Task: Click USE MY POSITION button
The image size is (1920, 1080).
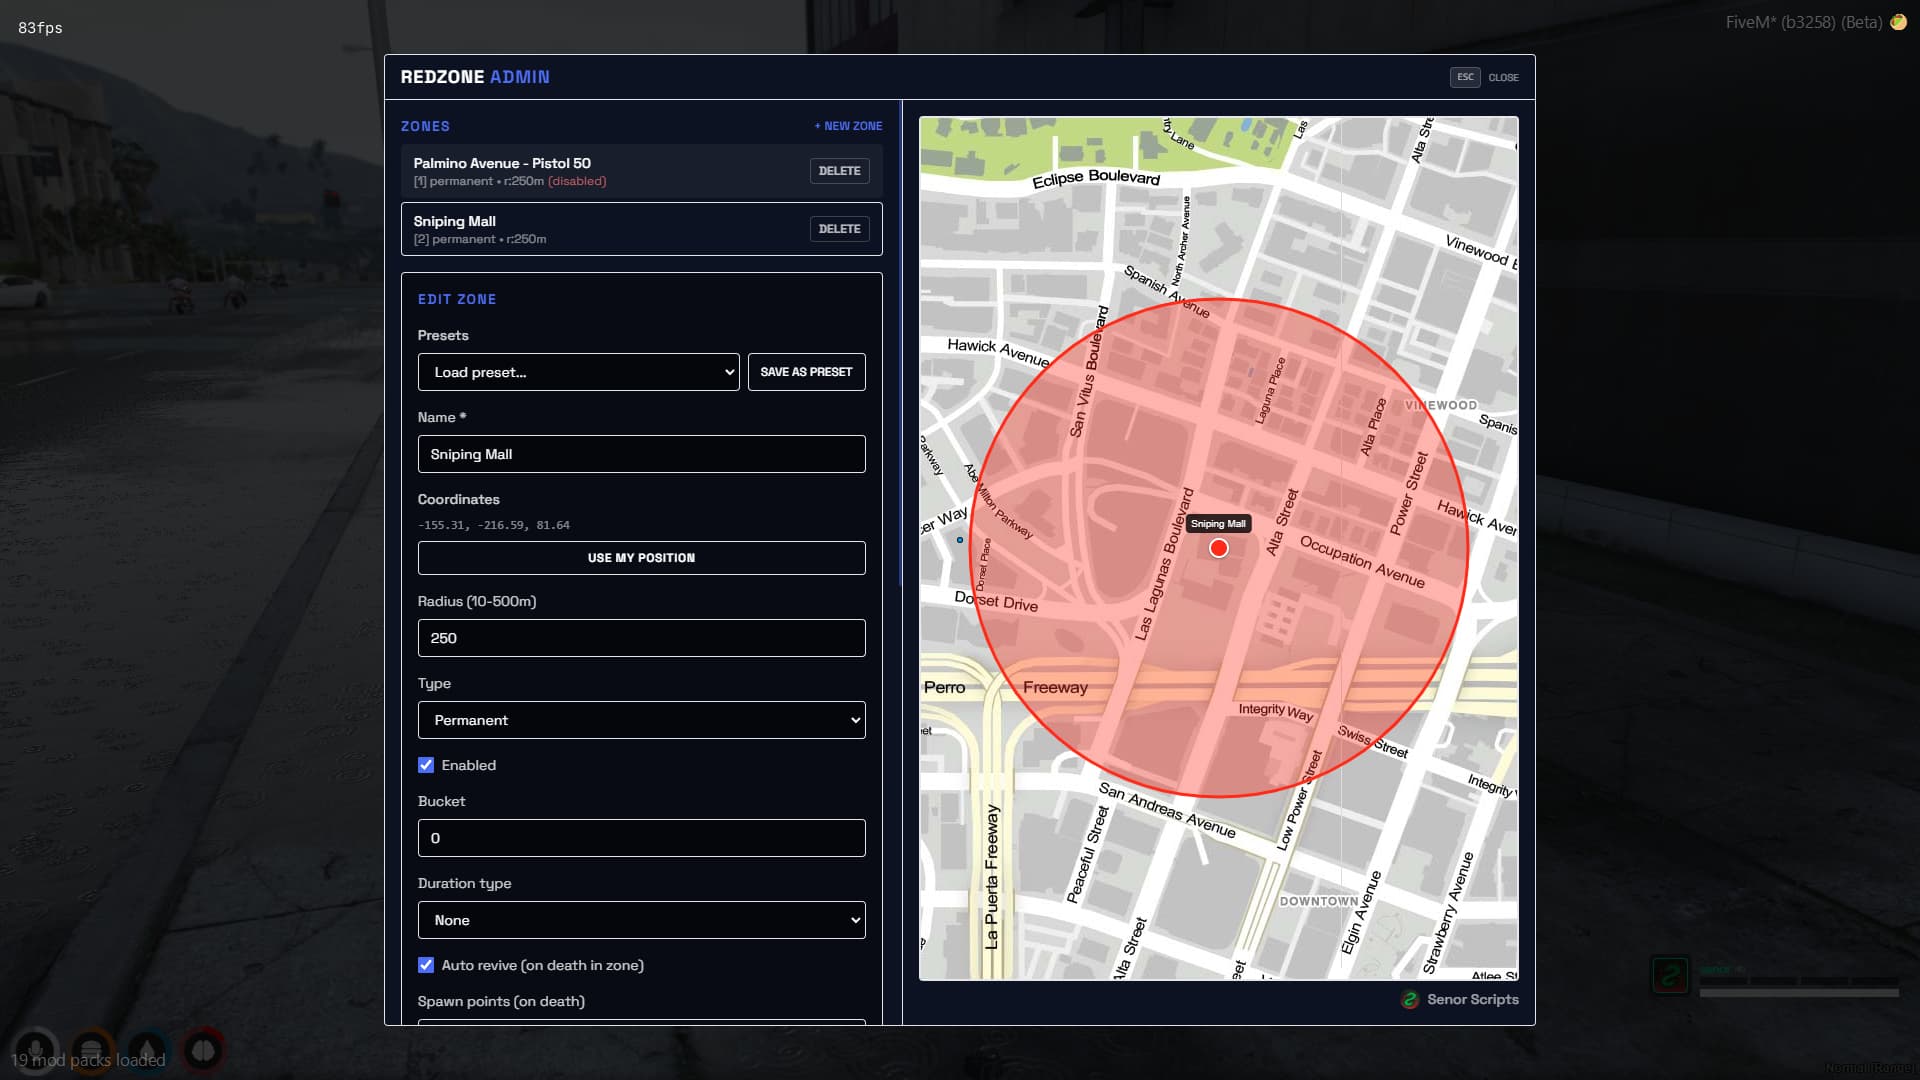Action: pos(642,558)
